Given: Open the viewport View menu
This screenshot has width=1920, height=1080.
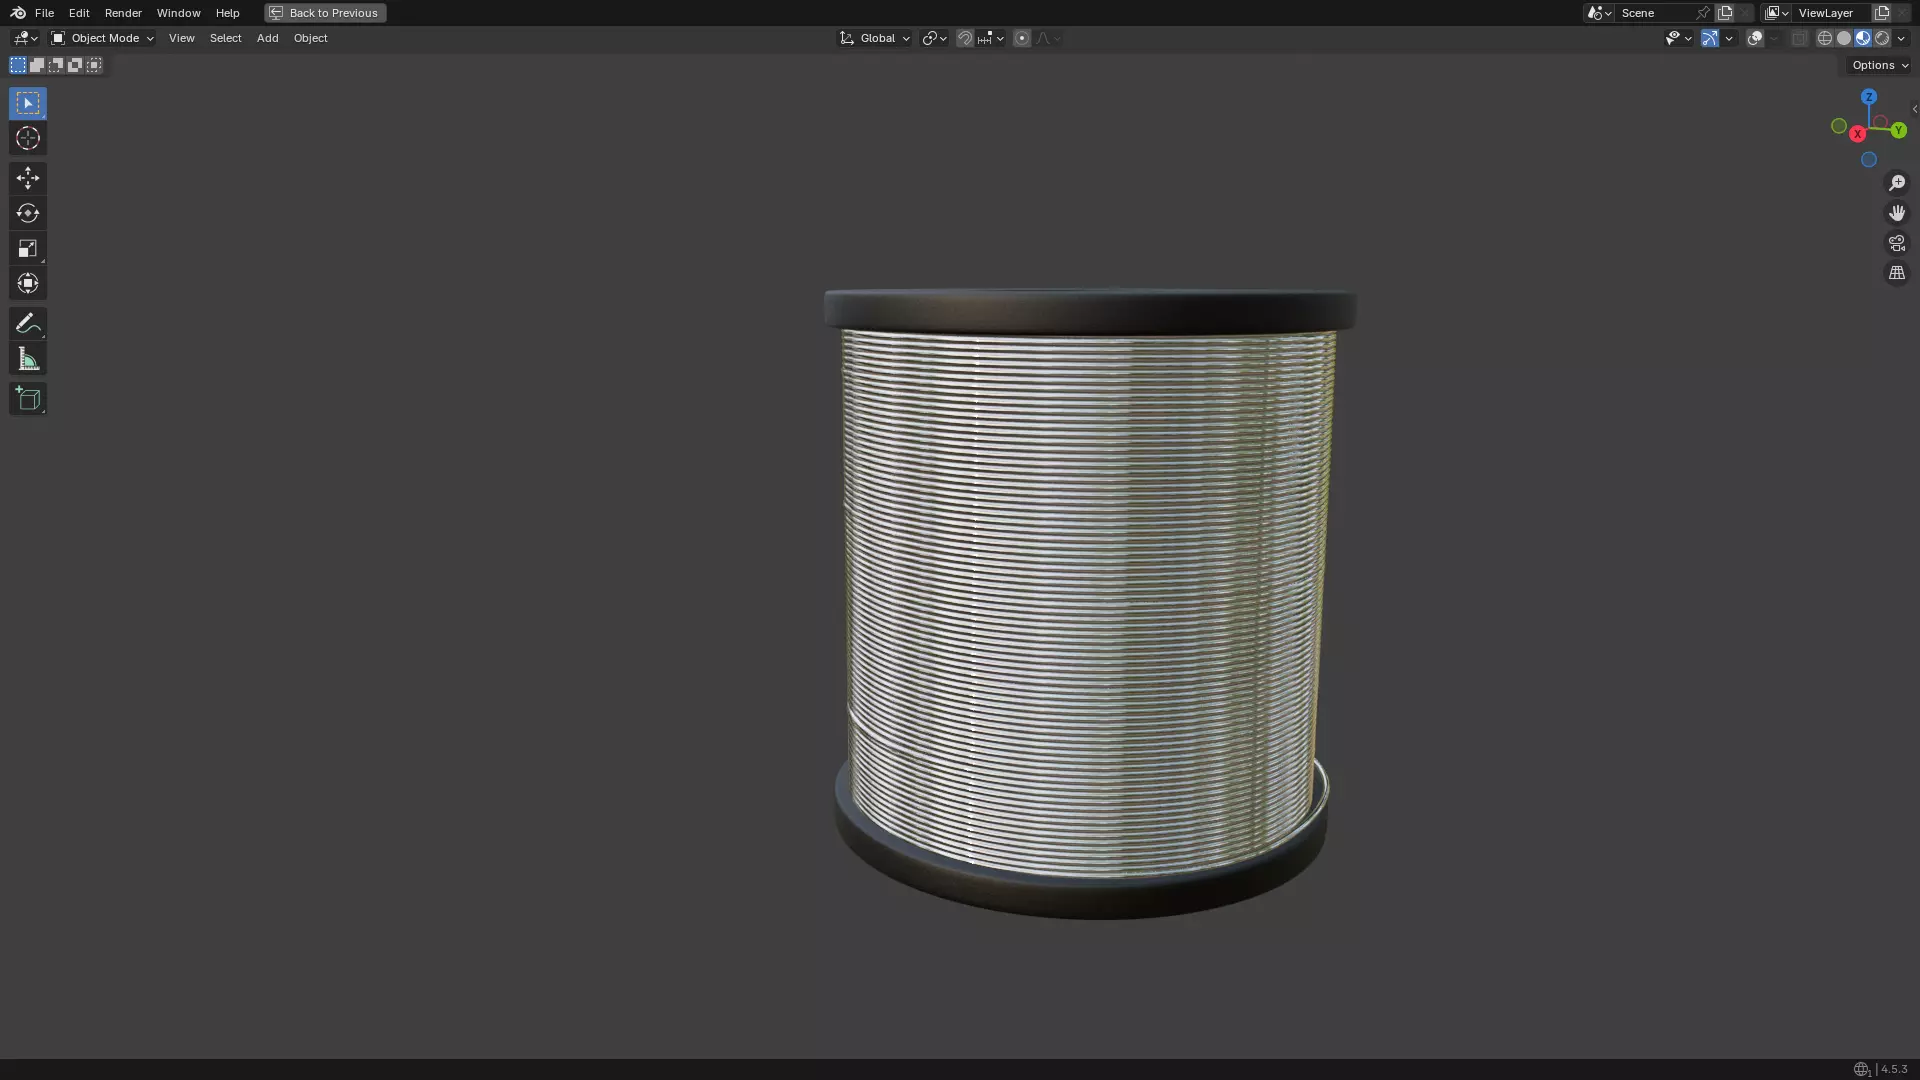Looking at the screenshot, I should point(181,38).
